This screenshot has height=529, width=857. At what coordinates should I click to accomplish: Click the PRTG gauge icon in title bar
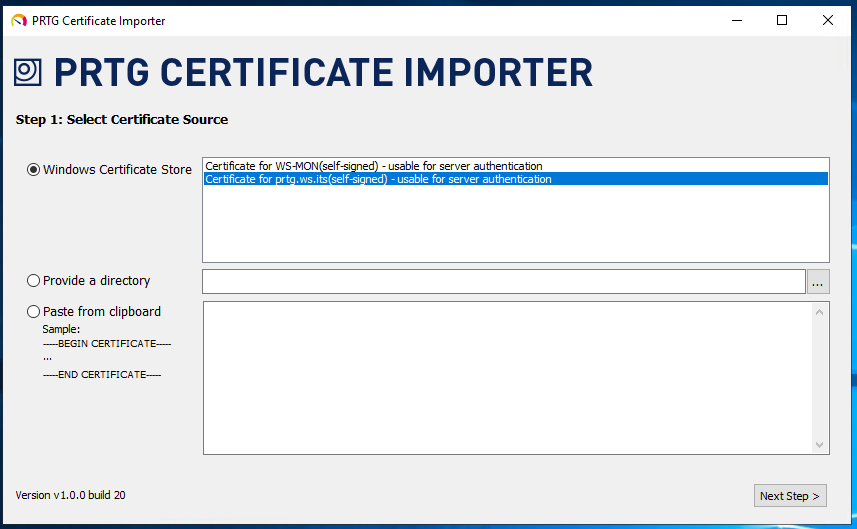[19, 21]
